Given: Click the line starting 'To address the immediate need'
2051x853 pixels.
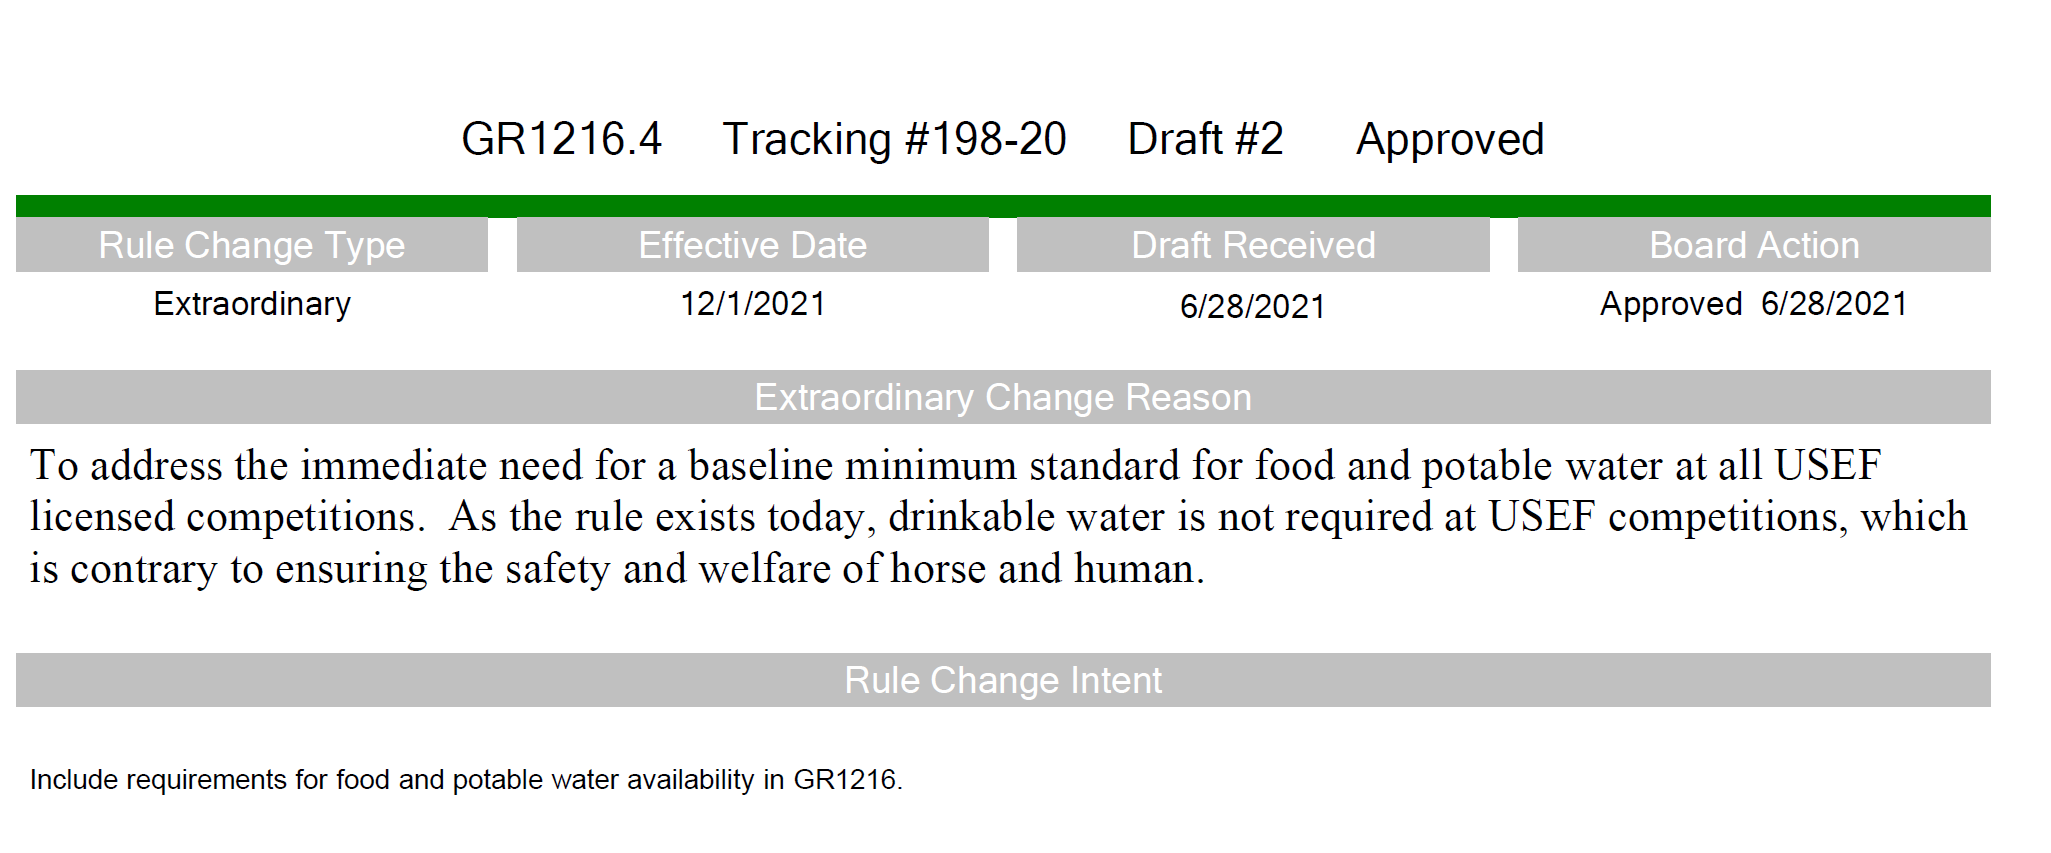Looking at the screenshot, I should point(955,466).
